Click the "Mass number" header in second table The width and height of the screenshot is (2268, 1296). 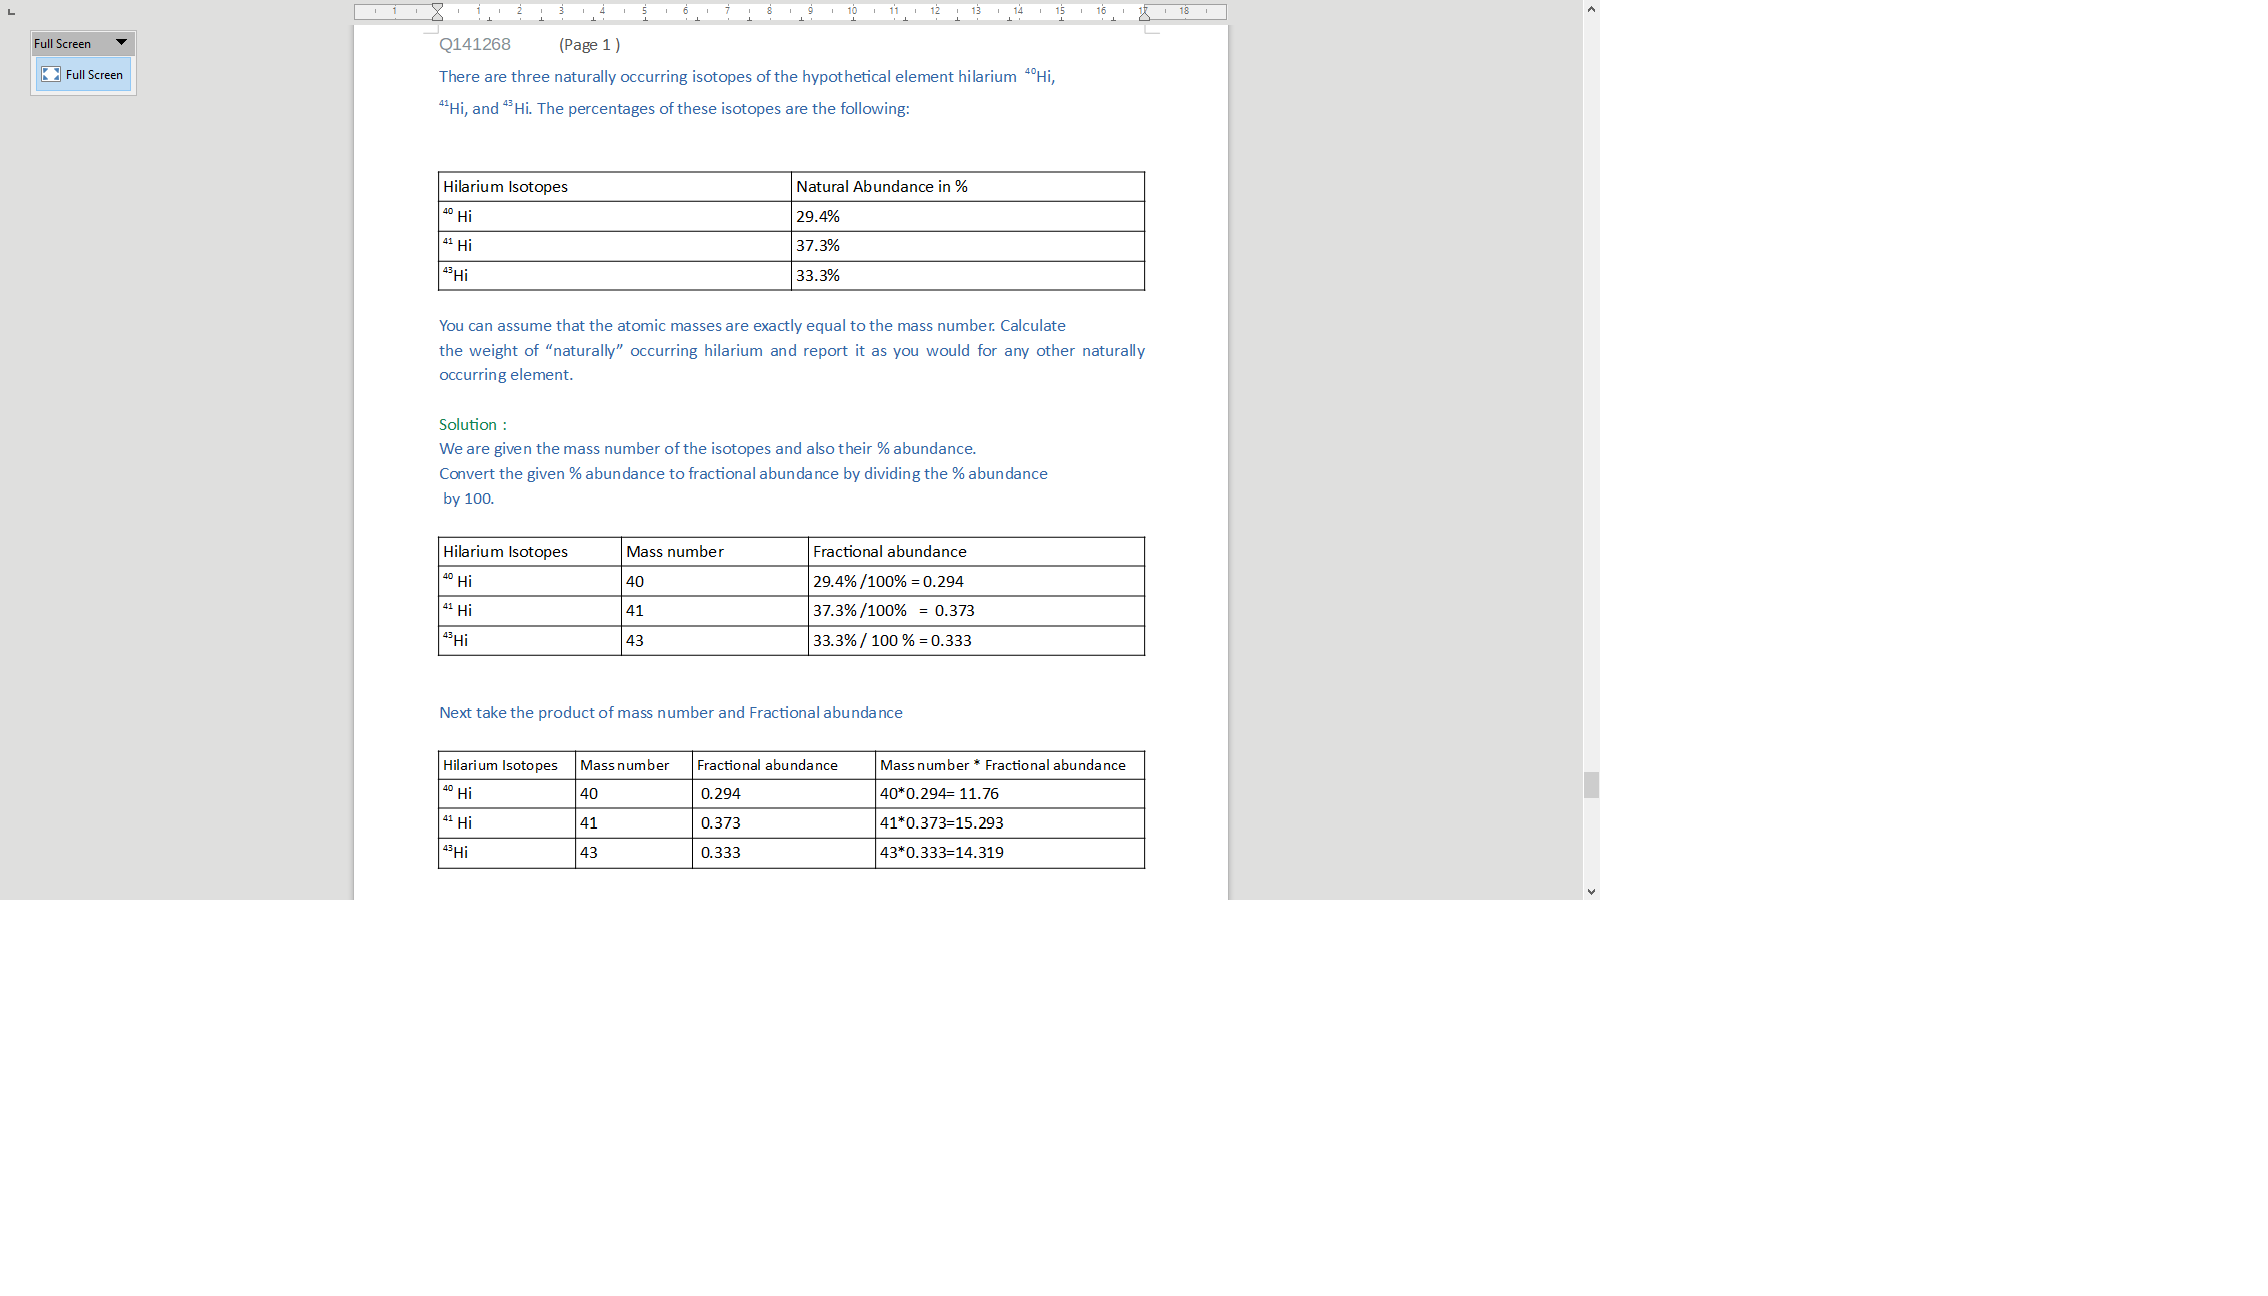pyautogui.click(x=674, y=552)
